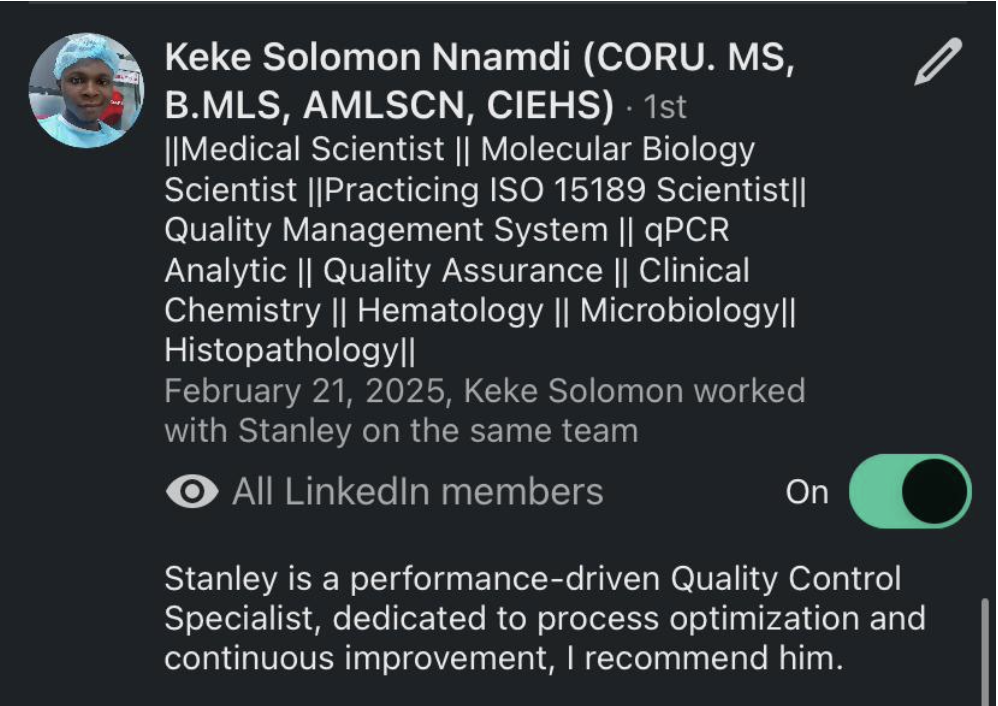Click the "Practicing ISO 15189 Scientist" text
Viewport: 998px width, 706px height.
[557, 190]
